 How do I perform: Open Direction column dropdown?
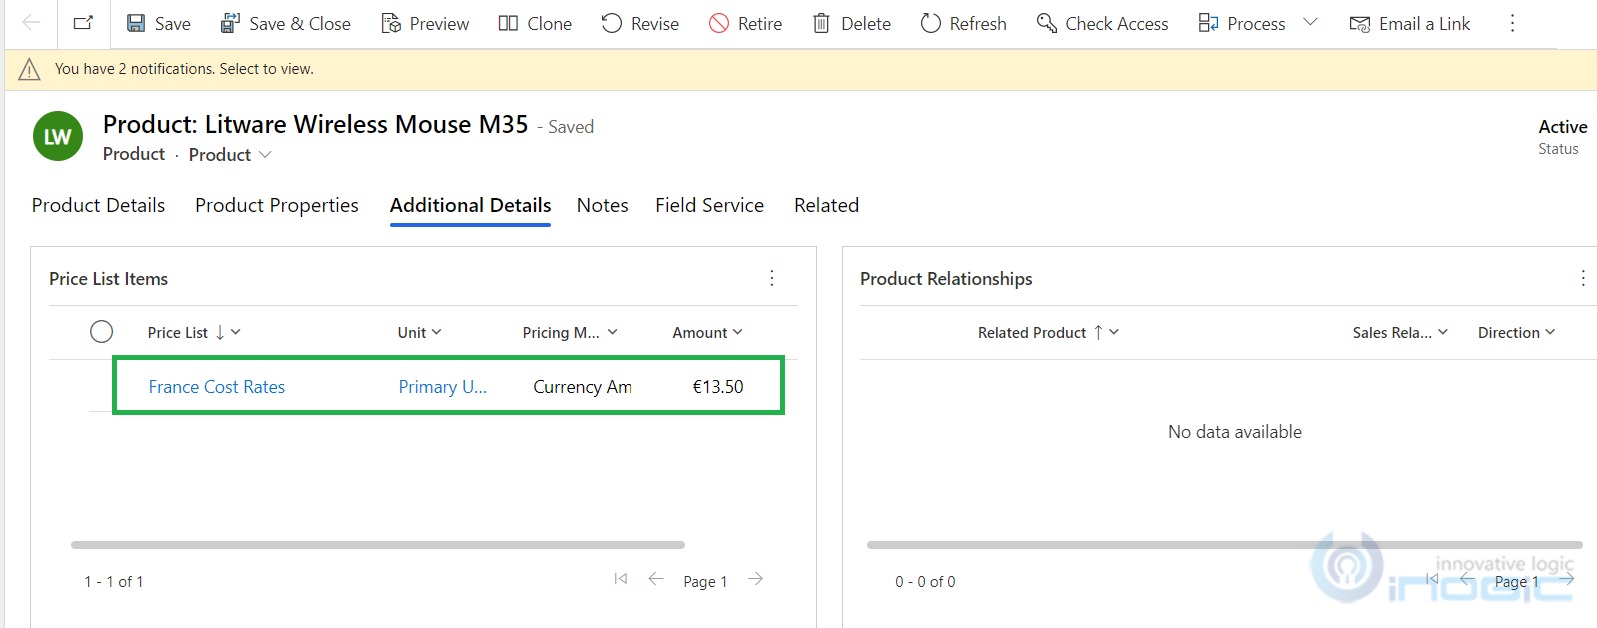1516,332
